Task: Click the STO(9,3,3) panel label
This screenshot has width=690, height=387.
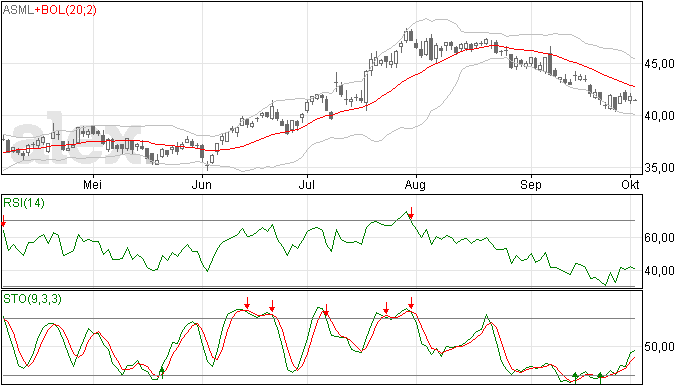Action: tap(33, 299)
